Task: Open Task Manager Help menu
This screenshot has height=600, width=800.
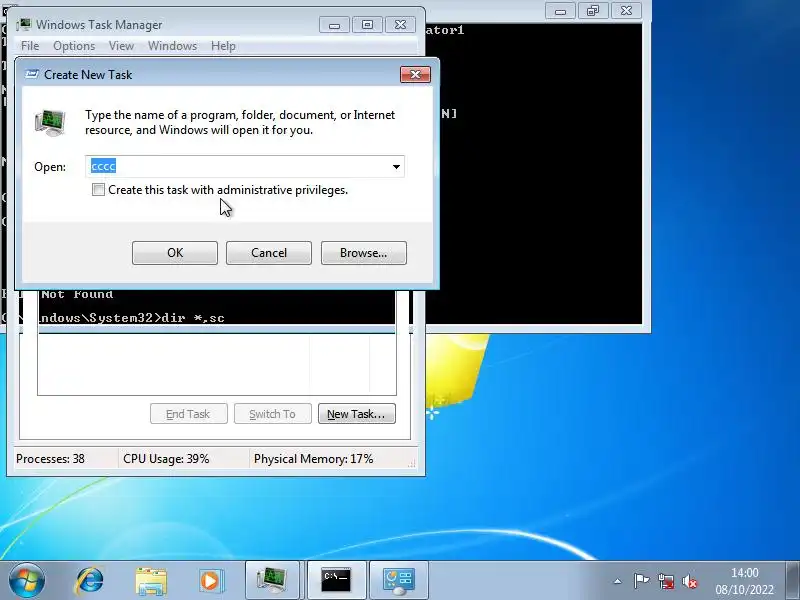Action: (223, 46)
